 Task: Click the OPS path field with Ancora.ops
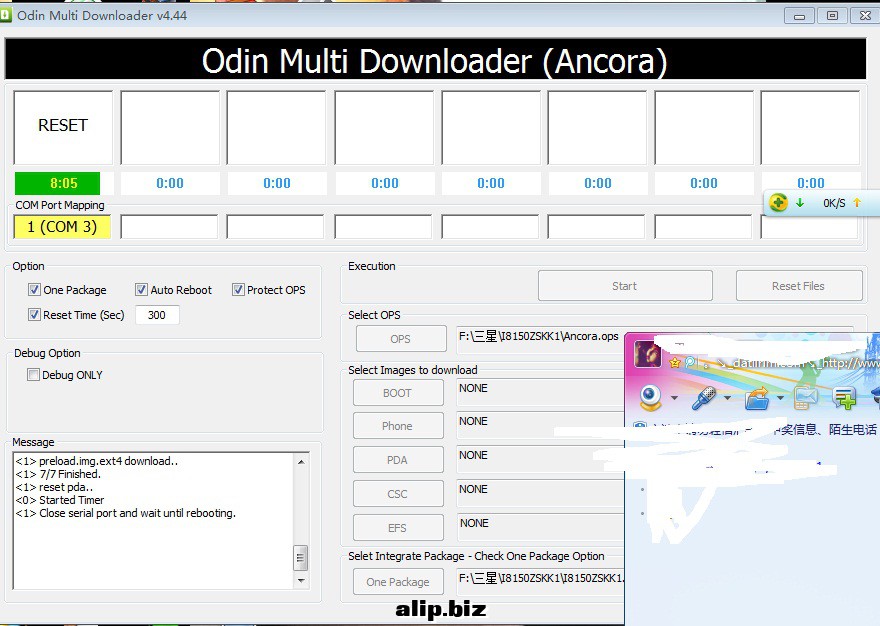click(540, 339)
